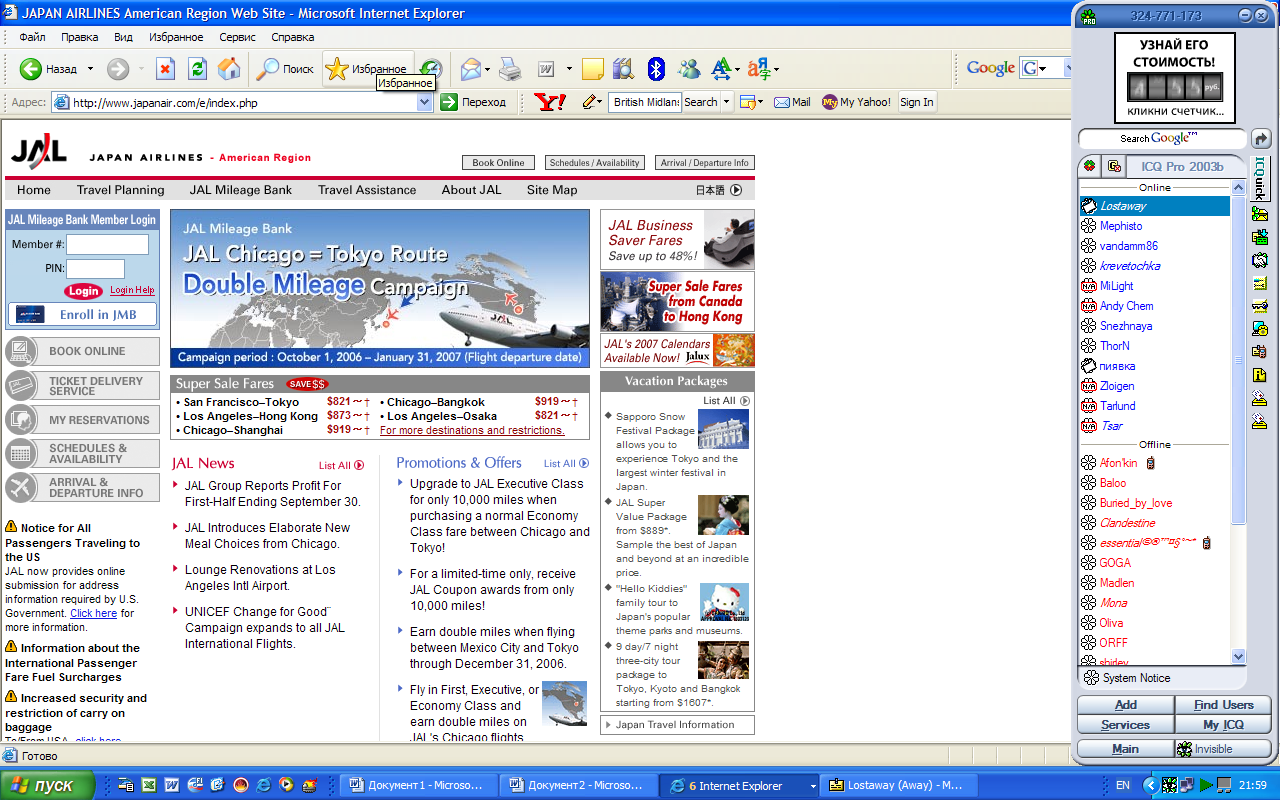Click the ICQ Pro flower logo icon

1089,15
